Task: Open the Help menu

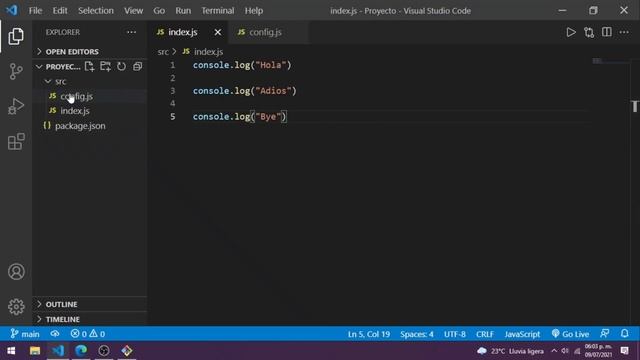Action: point(253,11)
